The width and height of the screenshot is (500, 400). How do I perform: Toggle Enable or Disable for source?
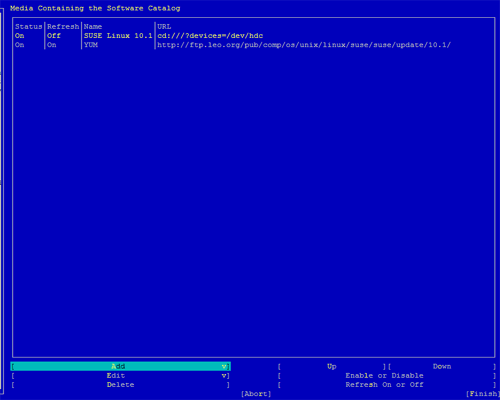387,376
